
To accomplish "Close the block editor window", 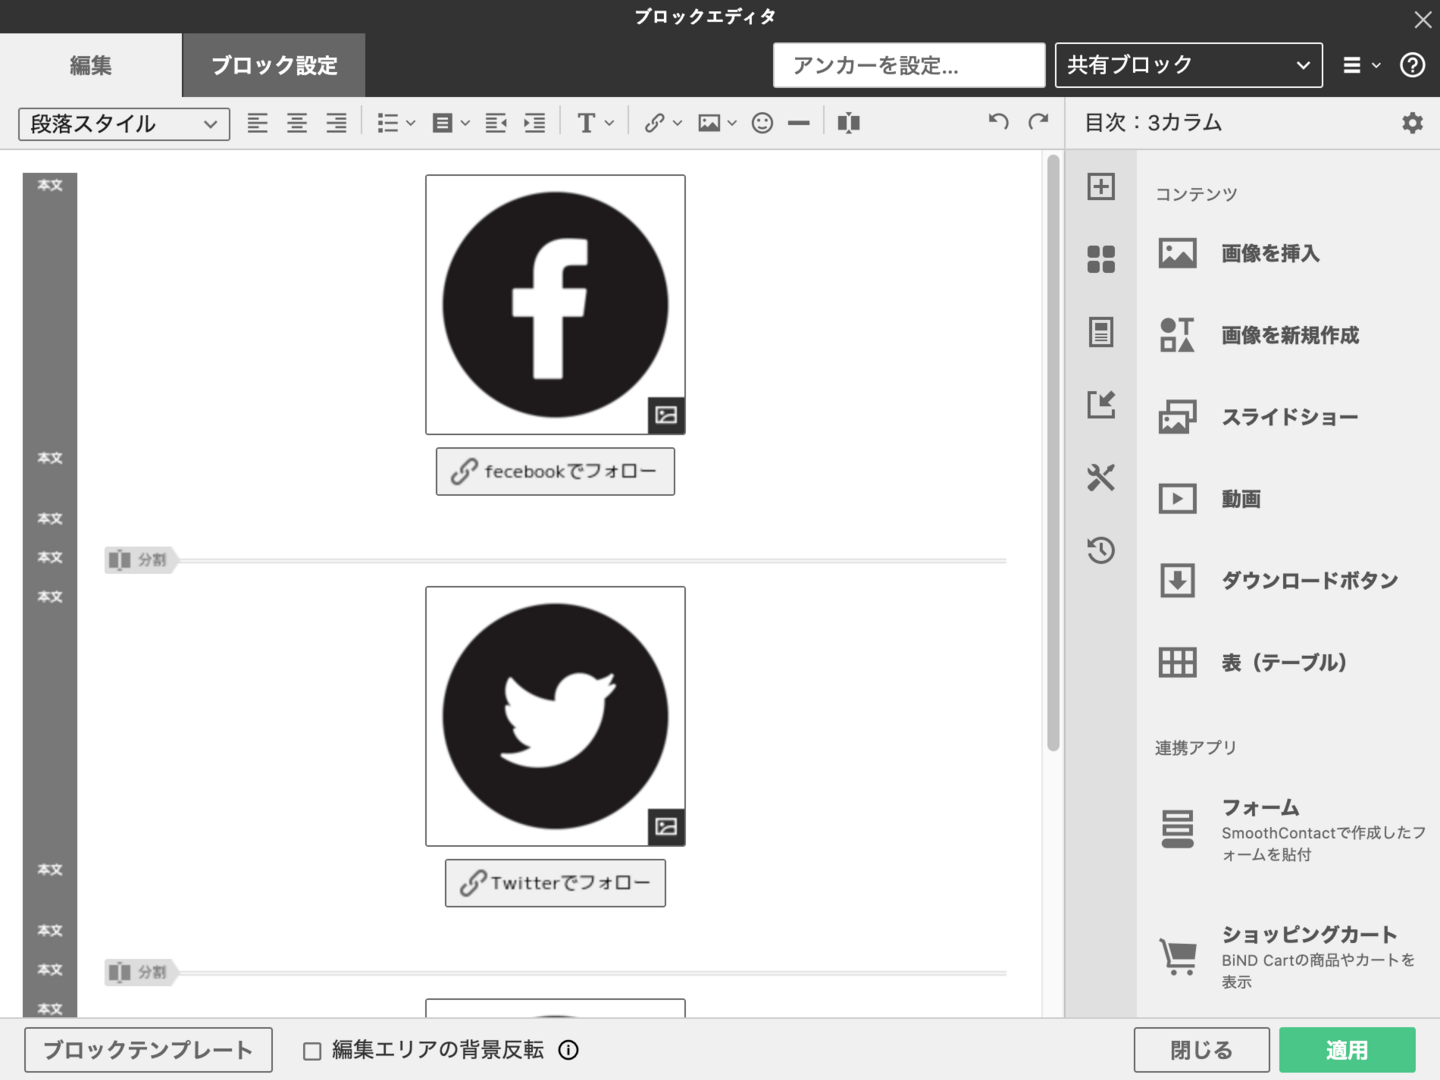I will [x=1422, y=19].
